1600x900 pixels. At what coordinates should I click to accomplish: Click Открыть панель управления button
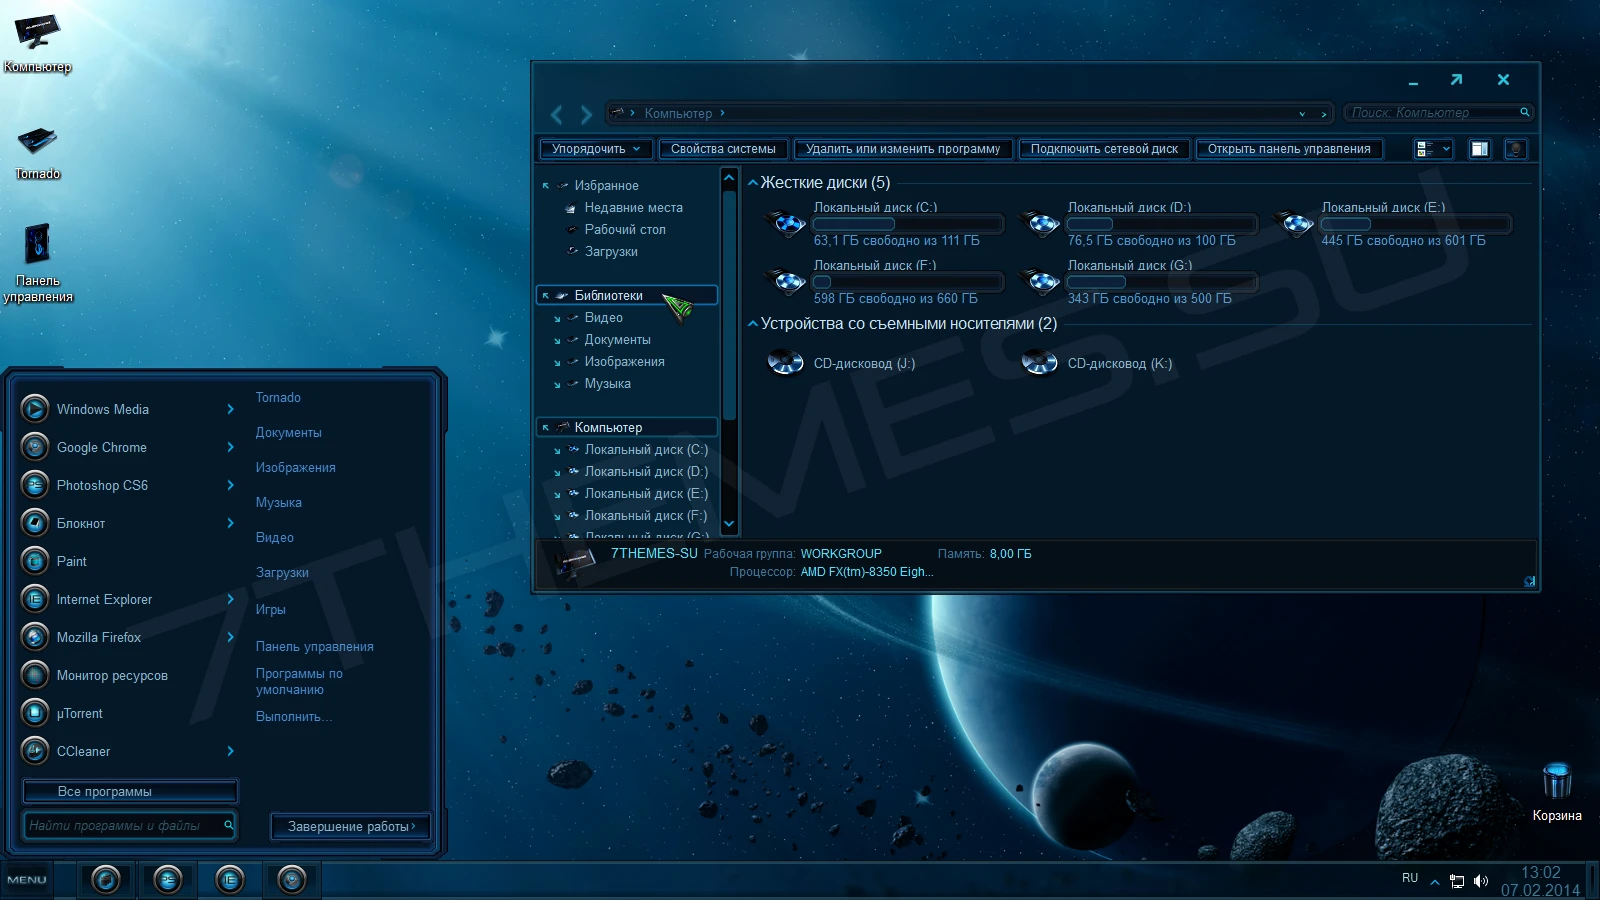pos(1289,148)
